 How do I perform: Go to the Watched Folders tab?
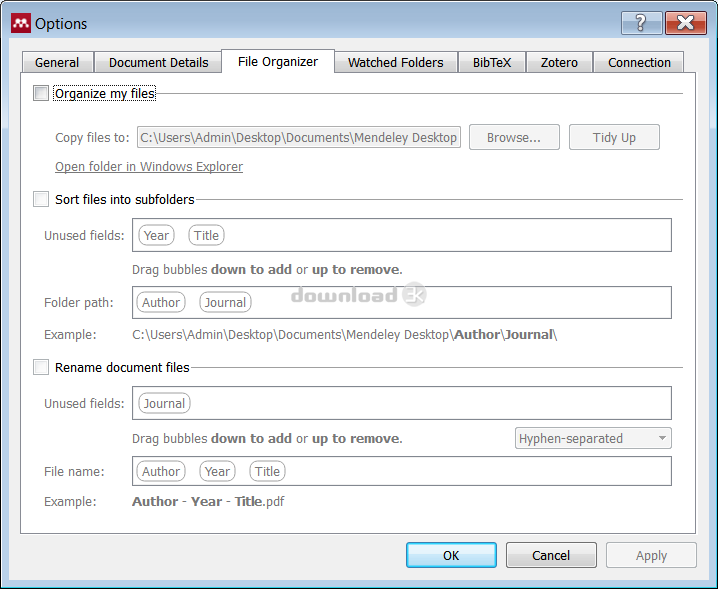click(396, 62)
